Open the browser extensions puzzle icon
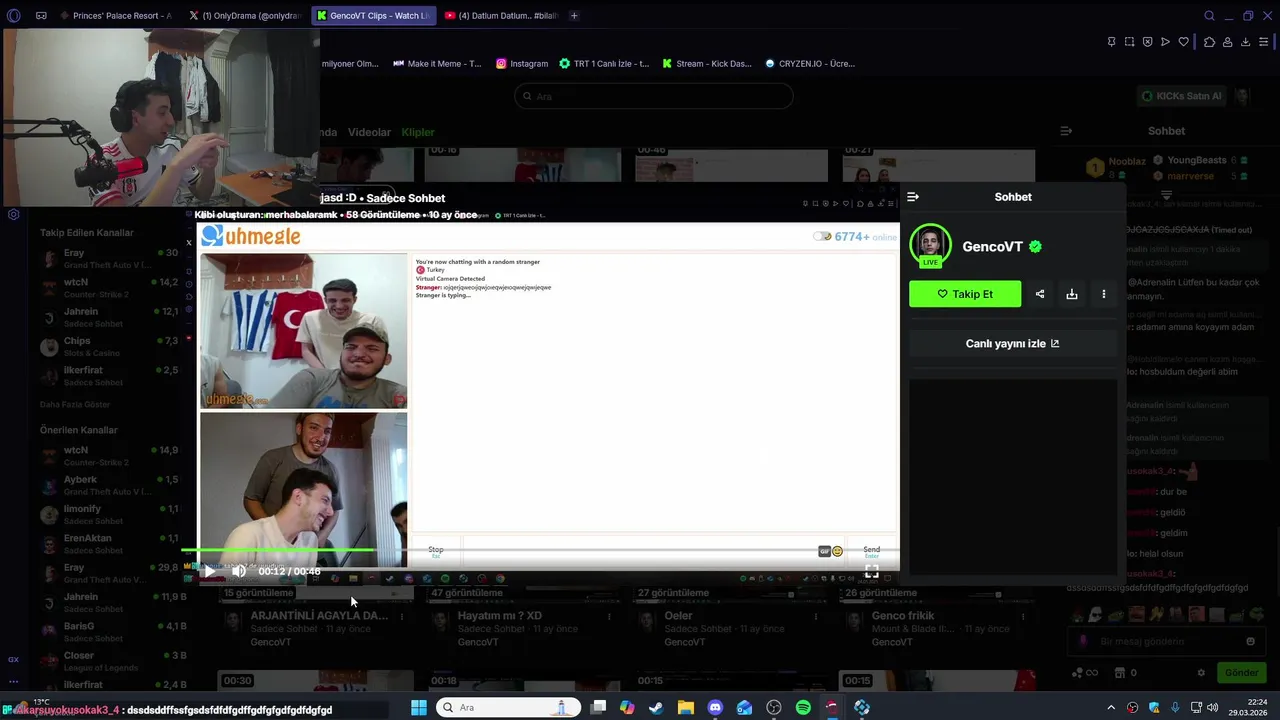The width and height of the screenshot is (1280, 720). [x=1209, y=42]
